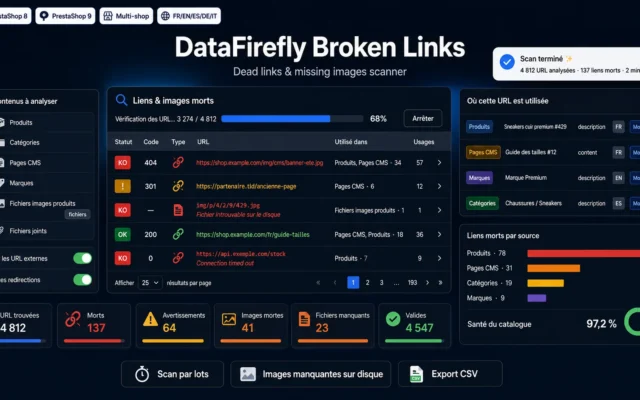Click the document icon on the Fichiers manquants card
This screenshot has width=640, height=400.
coord(304,319)
